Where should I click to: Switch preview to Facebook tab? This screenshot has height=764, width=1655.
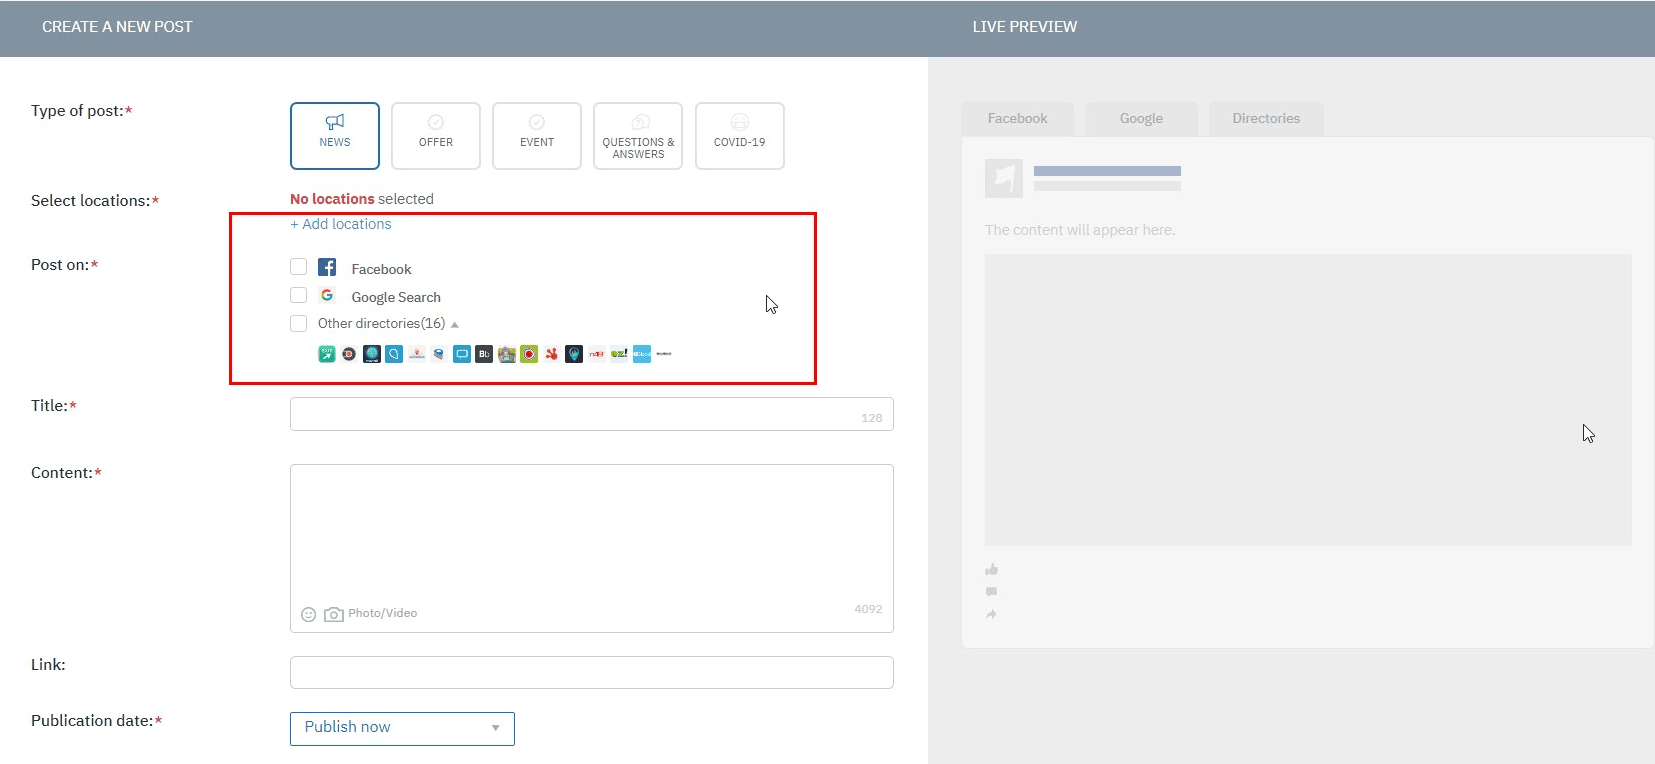click(x=1018, y=118)
